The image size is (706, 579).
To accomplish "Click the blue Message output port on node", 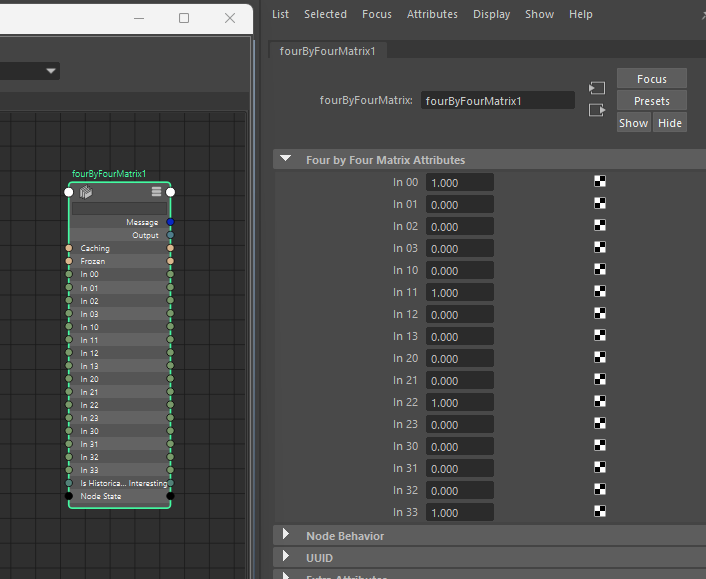I will tap(171, 222).
